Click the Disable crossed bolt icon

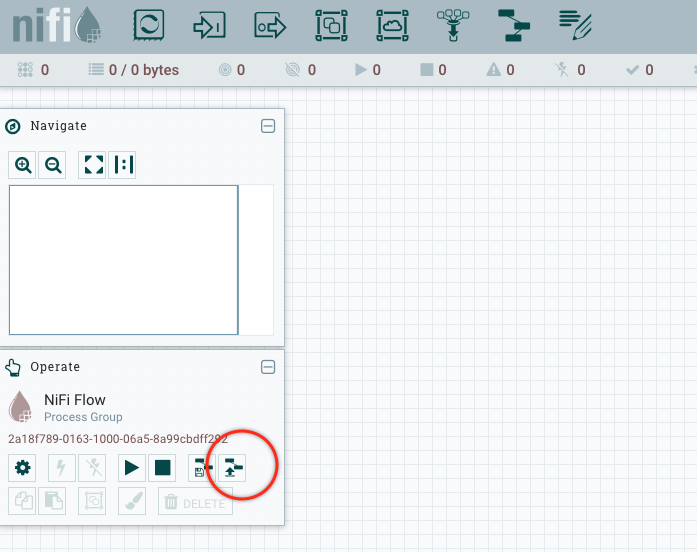point(92,468)
